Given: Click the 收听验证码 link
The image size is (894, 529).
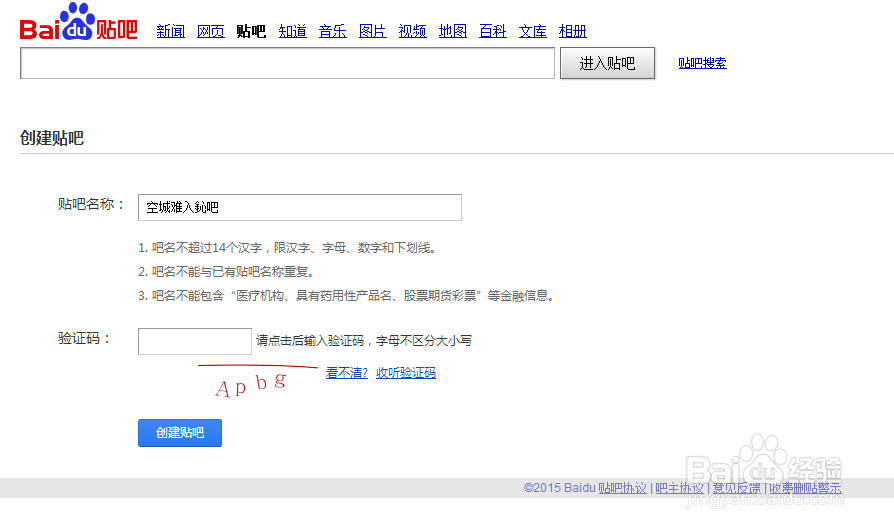Looking at the screenshot, I should click(406, 373).
